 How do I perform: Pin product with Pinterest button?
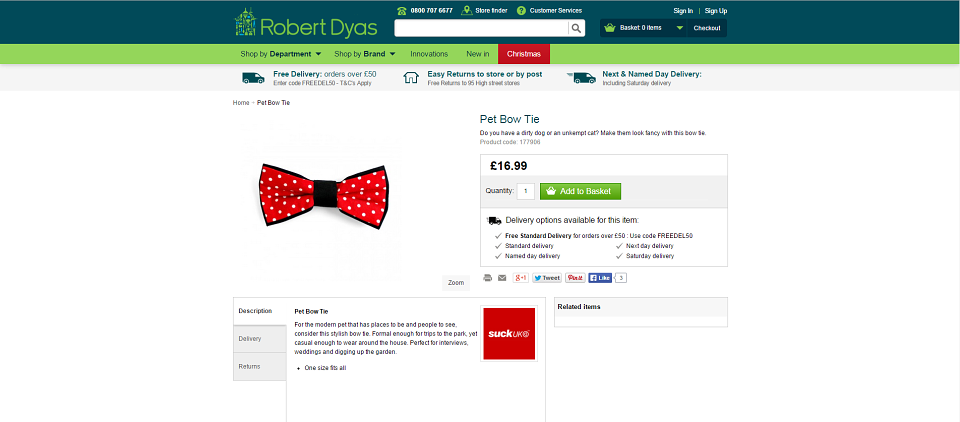click(576, 278)
